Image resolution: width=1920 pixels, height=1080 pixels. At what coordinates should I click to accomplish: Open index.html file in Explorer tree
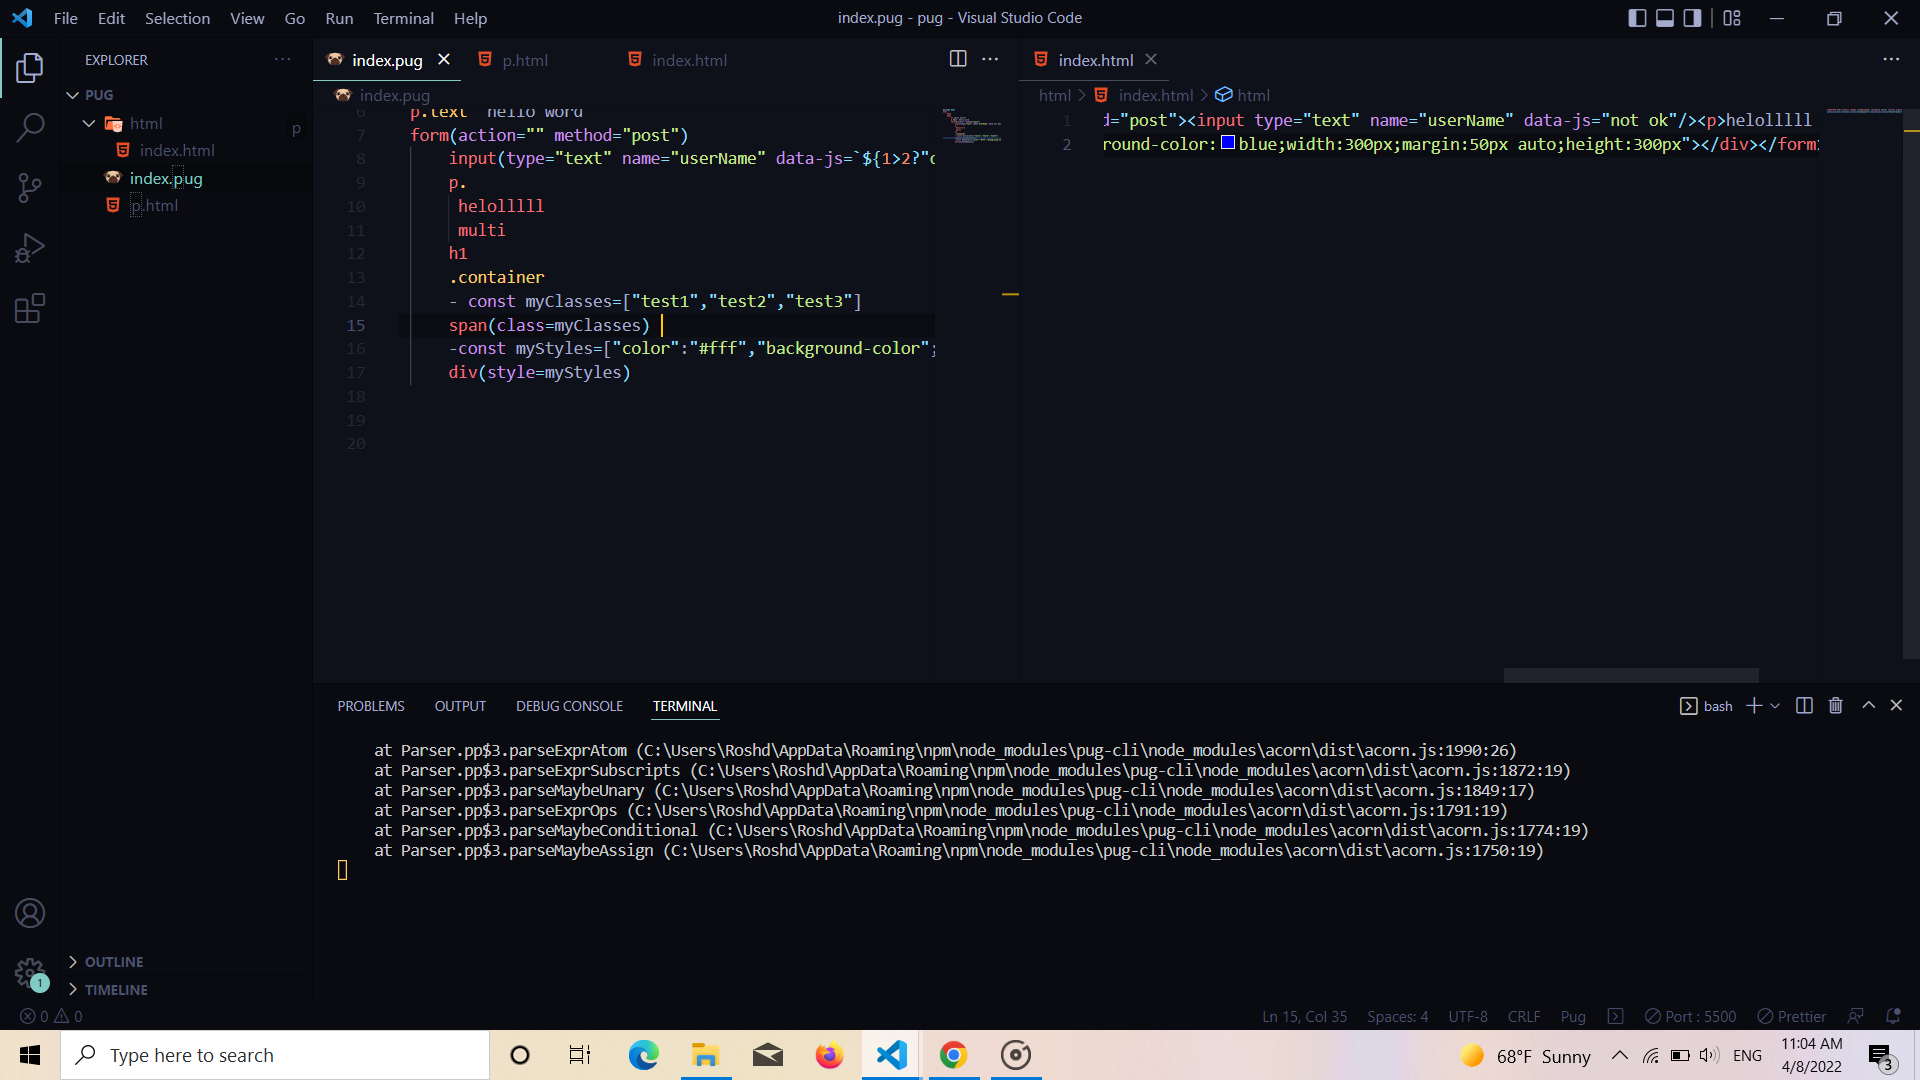click(x=177, y=150)
